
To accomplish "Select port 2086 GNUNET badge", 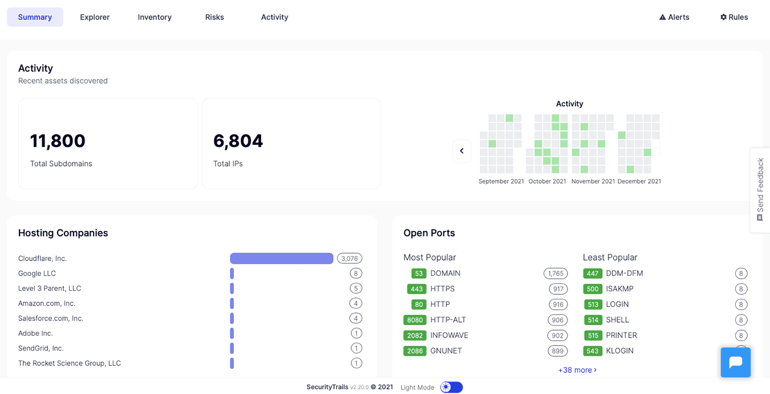I will coord(415,351).
